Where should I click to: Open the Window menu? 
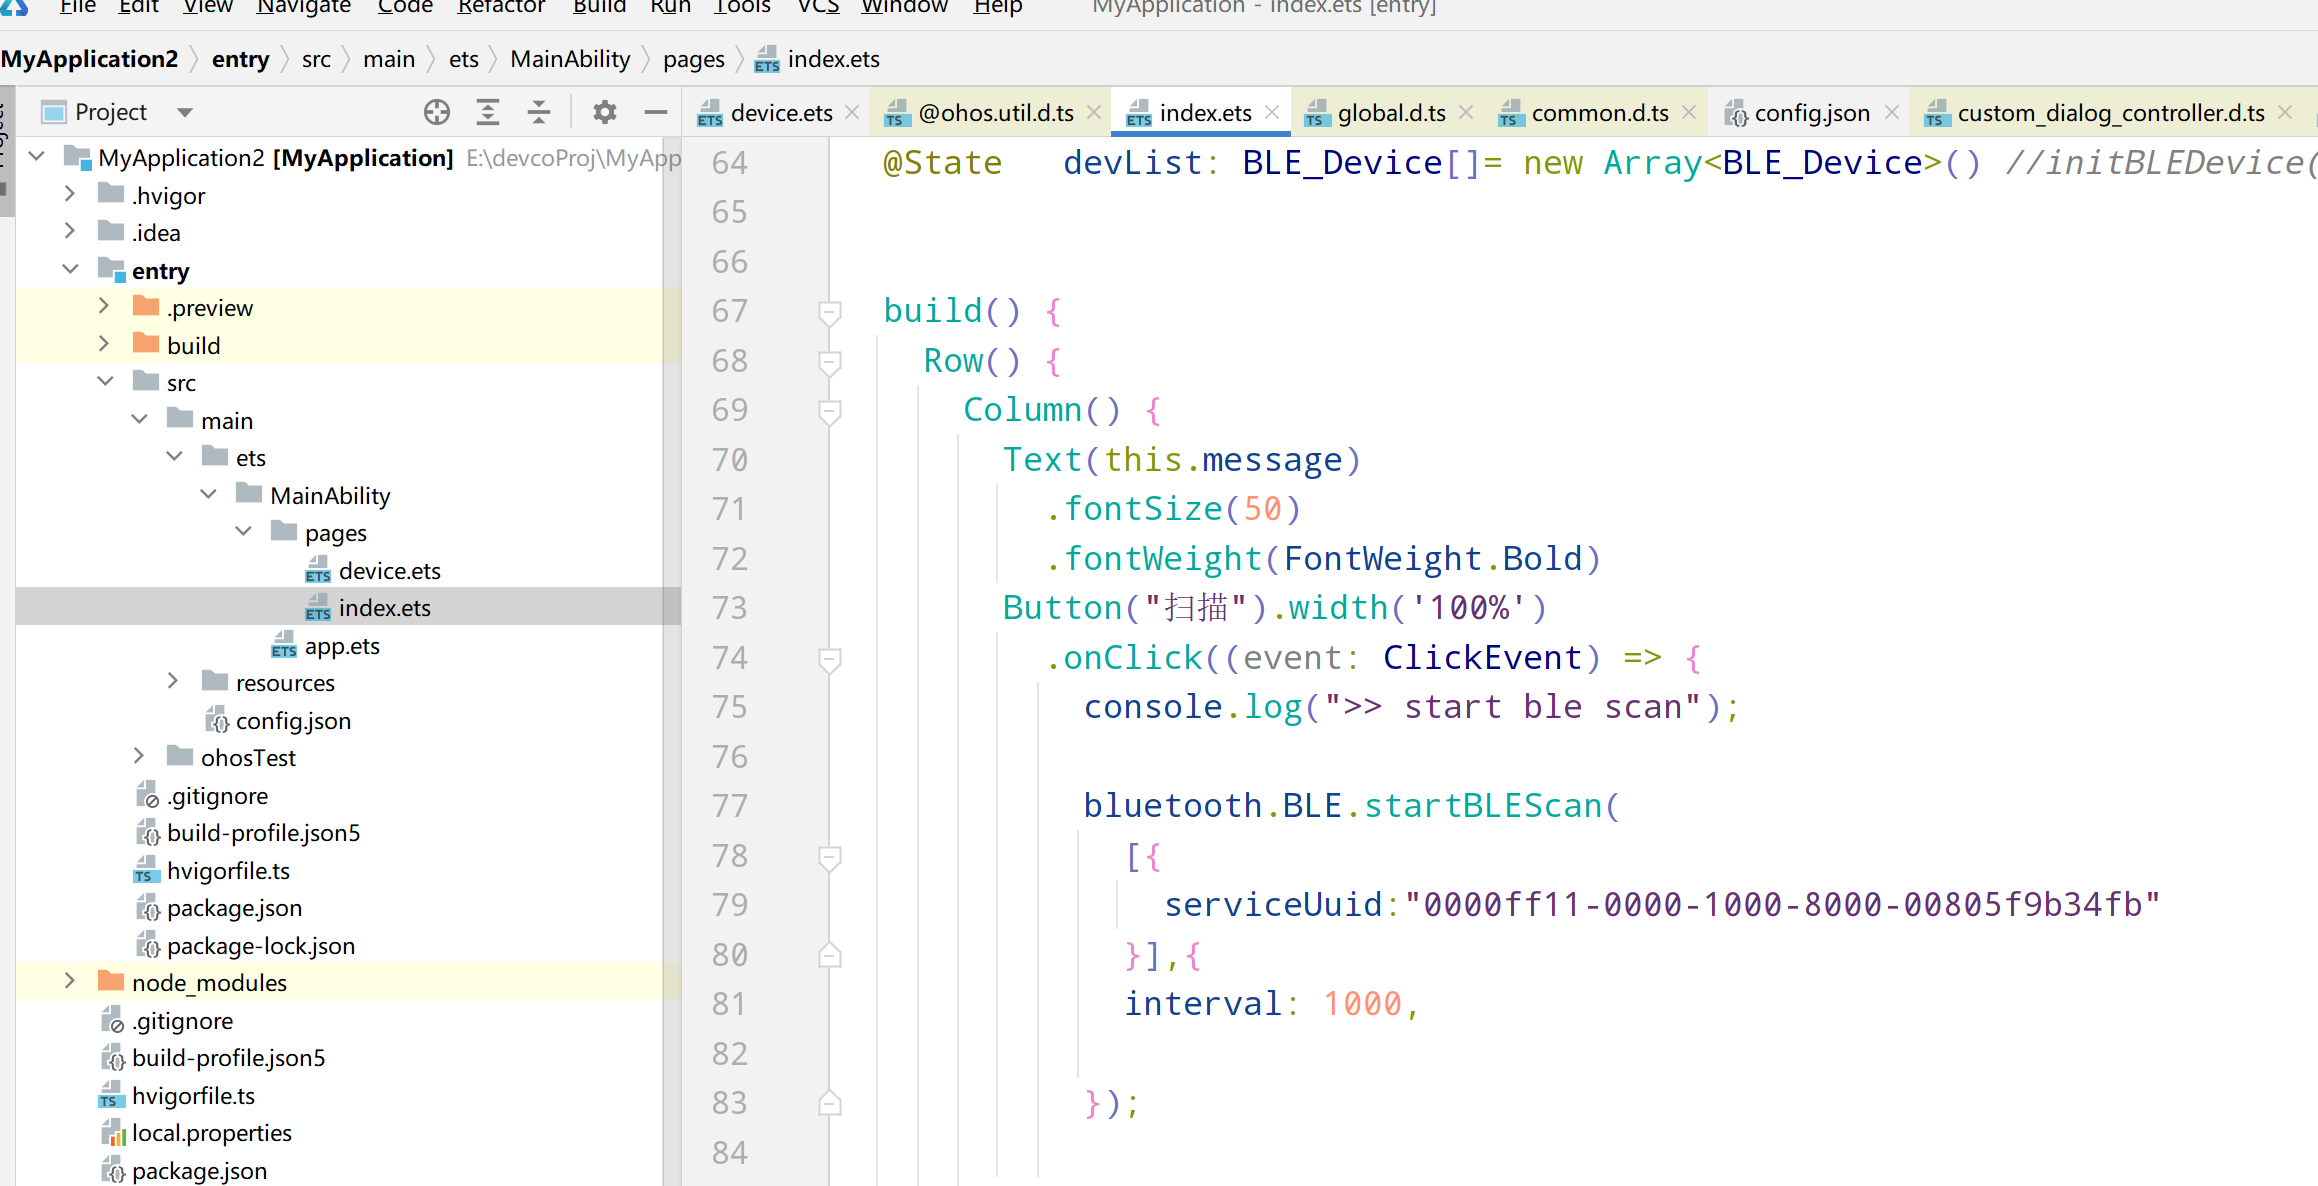(904, 7)
